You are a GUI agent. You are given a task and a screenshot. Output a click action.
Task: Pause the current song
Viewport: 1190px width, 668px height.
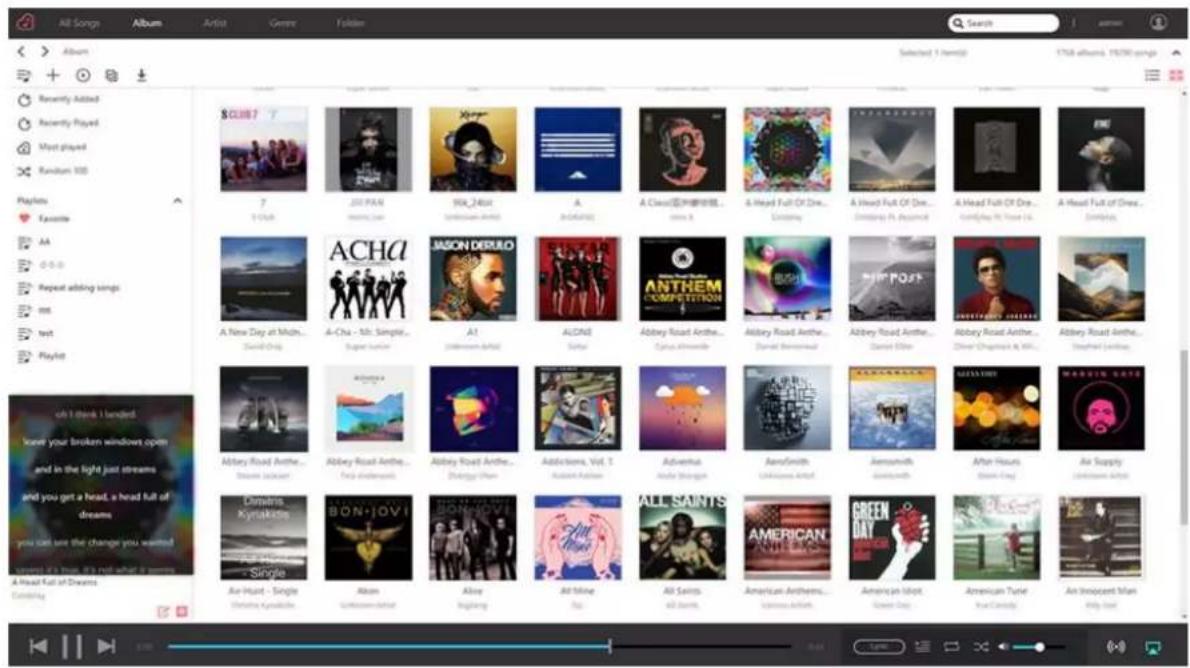(72, 647)
